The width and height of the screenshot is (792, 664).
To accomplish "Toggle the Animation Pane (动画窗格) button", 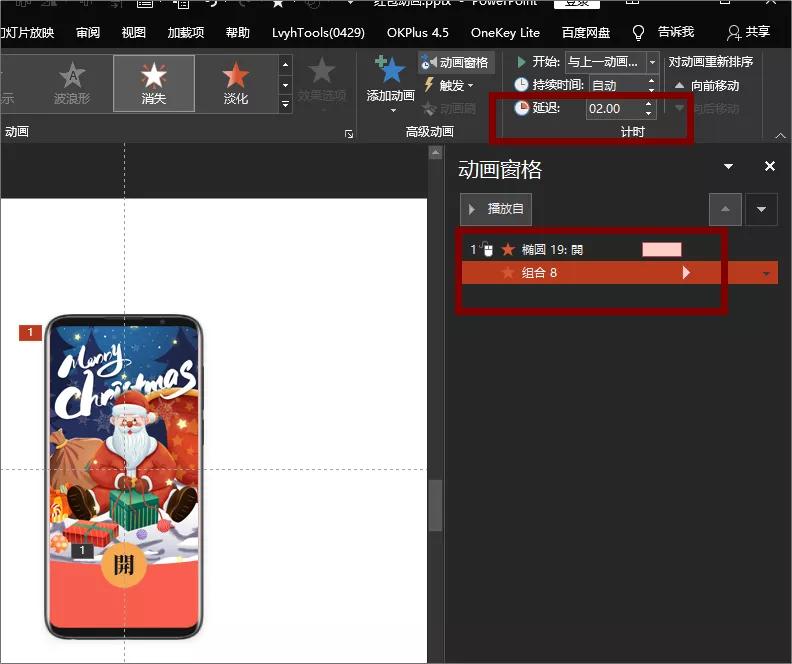I will [455, 62].
